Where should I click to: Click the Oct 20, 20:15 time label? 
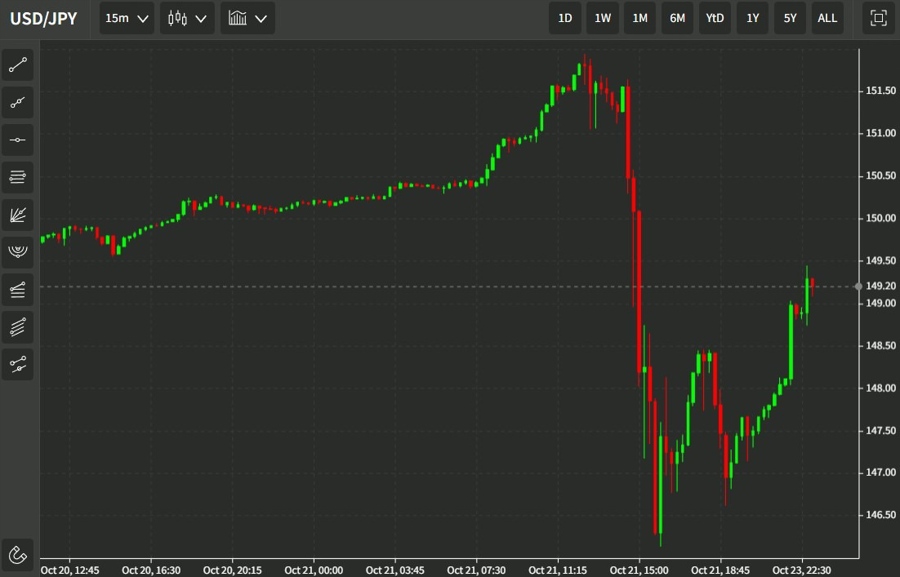232,570
